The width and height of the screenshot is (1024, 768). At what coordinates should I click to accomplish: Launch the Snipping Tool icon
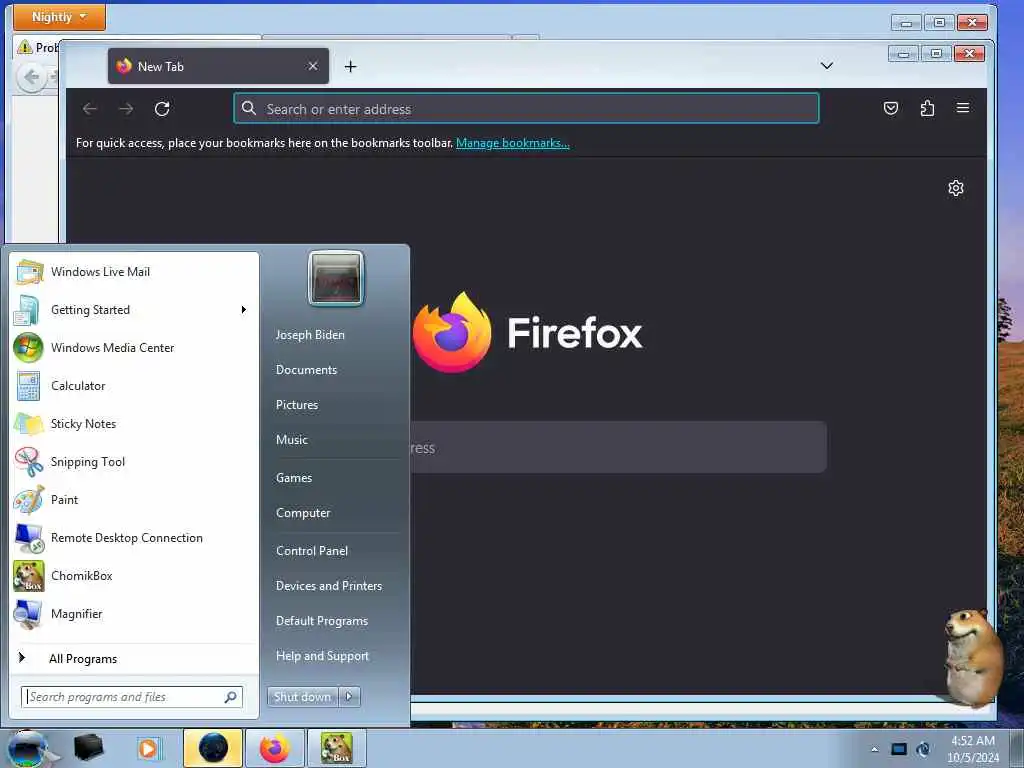coord(29,462)
